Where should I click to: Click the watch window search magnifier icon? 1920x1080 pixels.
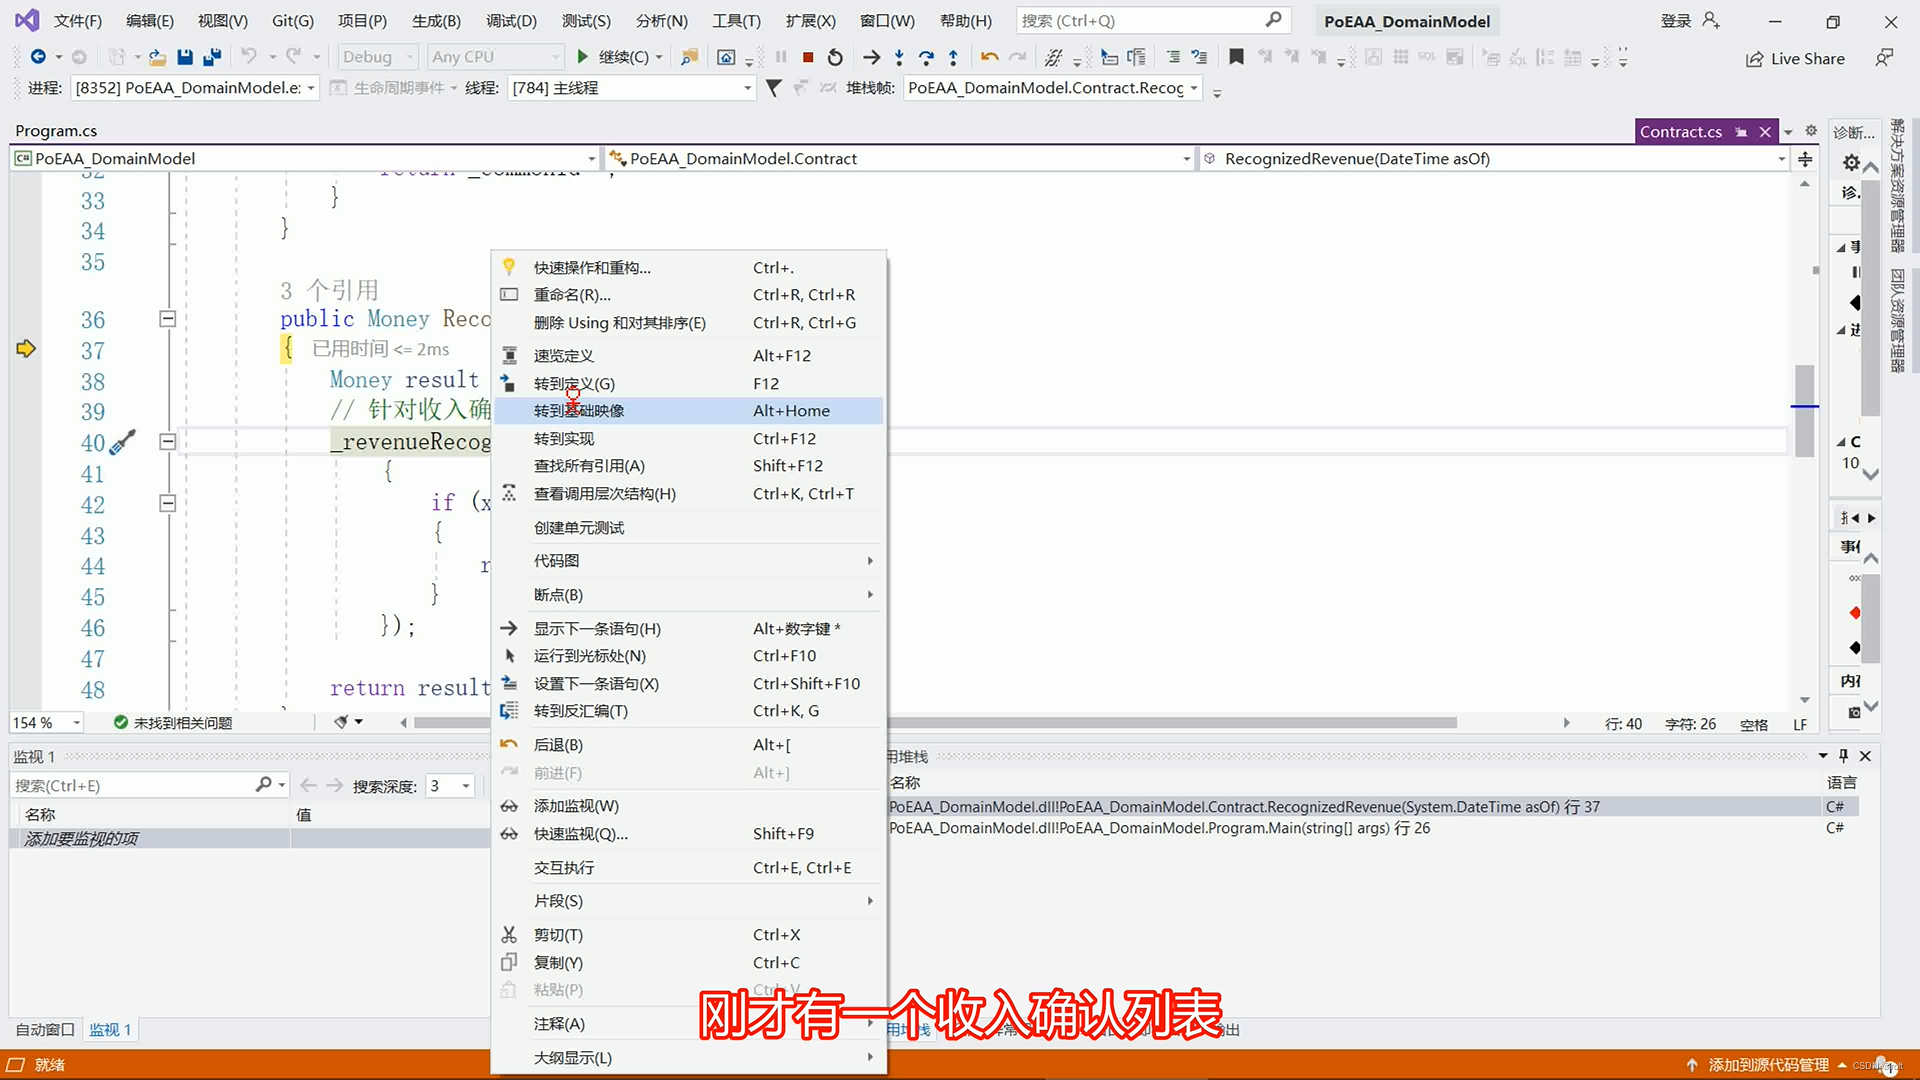pos(263,785)
